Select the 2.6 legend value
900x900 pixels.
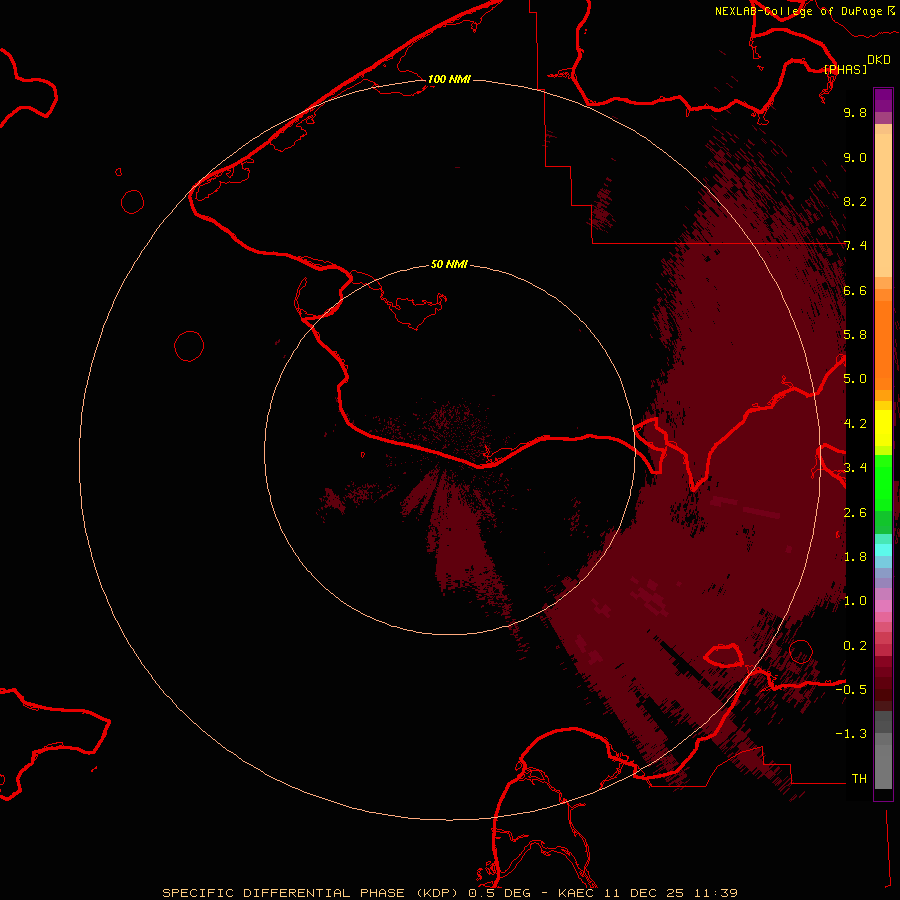[855, 513]
